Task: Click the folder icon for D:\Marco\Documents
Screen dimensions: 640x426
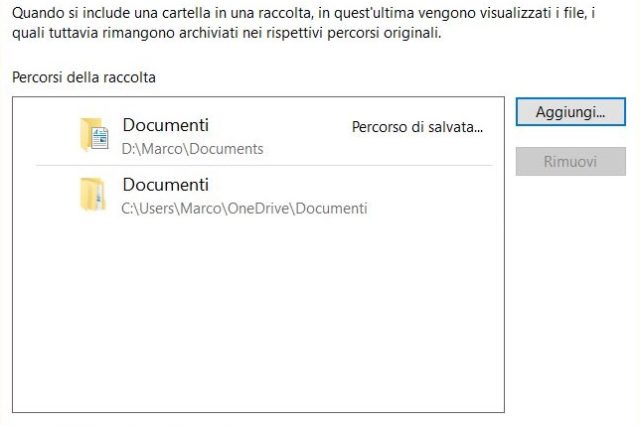Action: point(93,135)
